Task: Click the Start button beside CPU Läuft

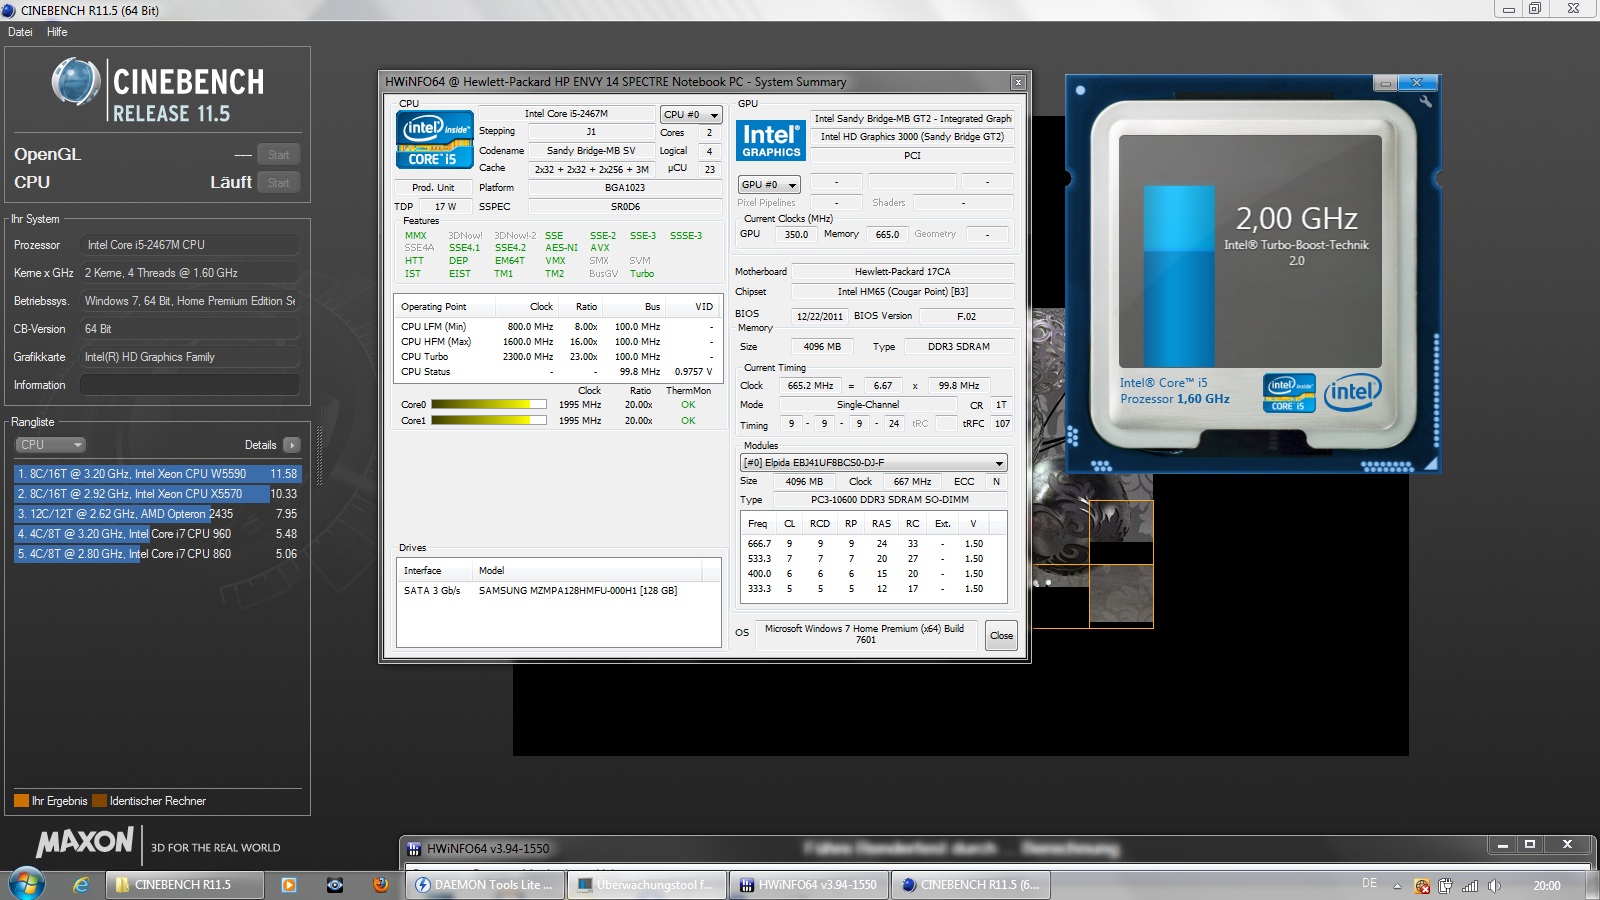Action: (x=279, y=183)
